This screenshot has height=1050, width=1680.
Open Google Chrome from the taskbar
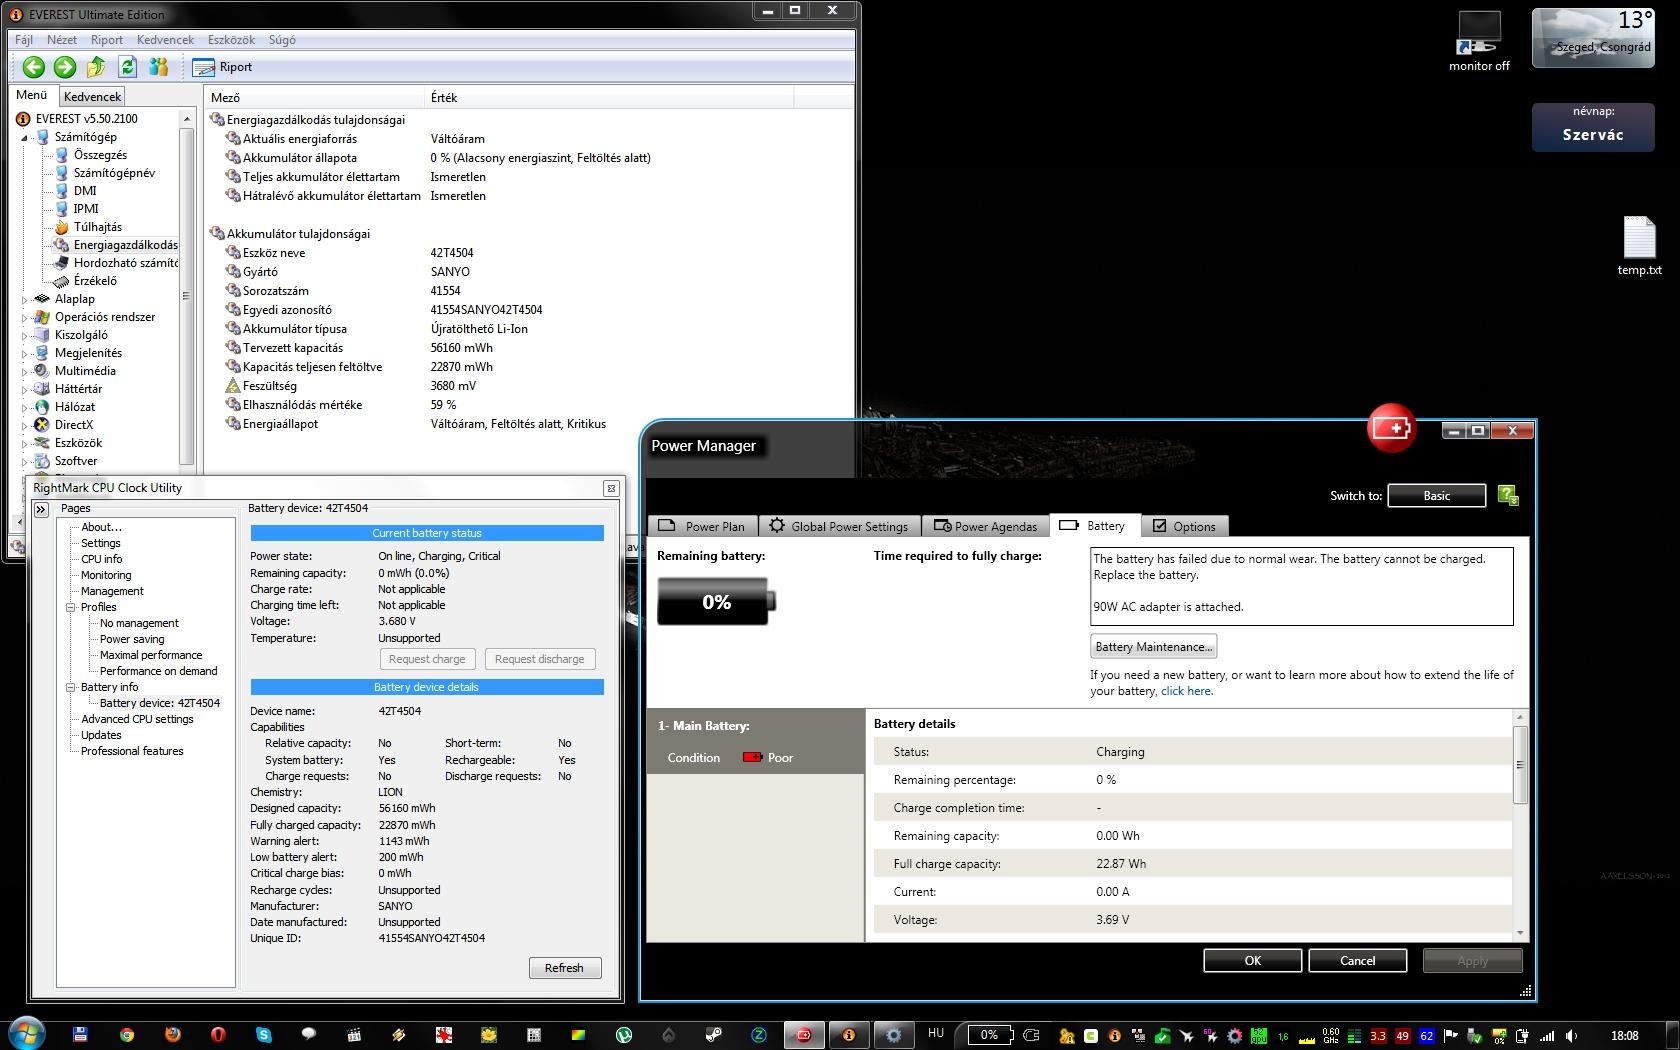coord(127,1035)
